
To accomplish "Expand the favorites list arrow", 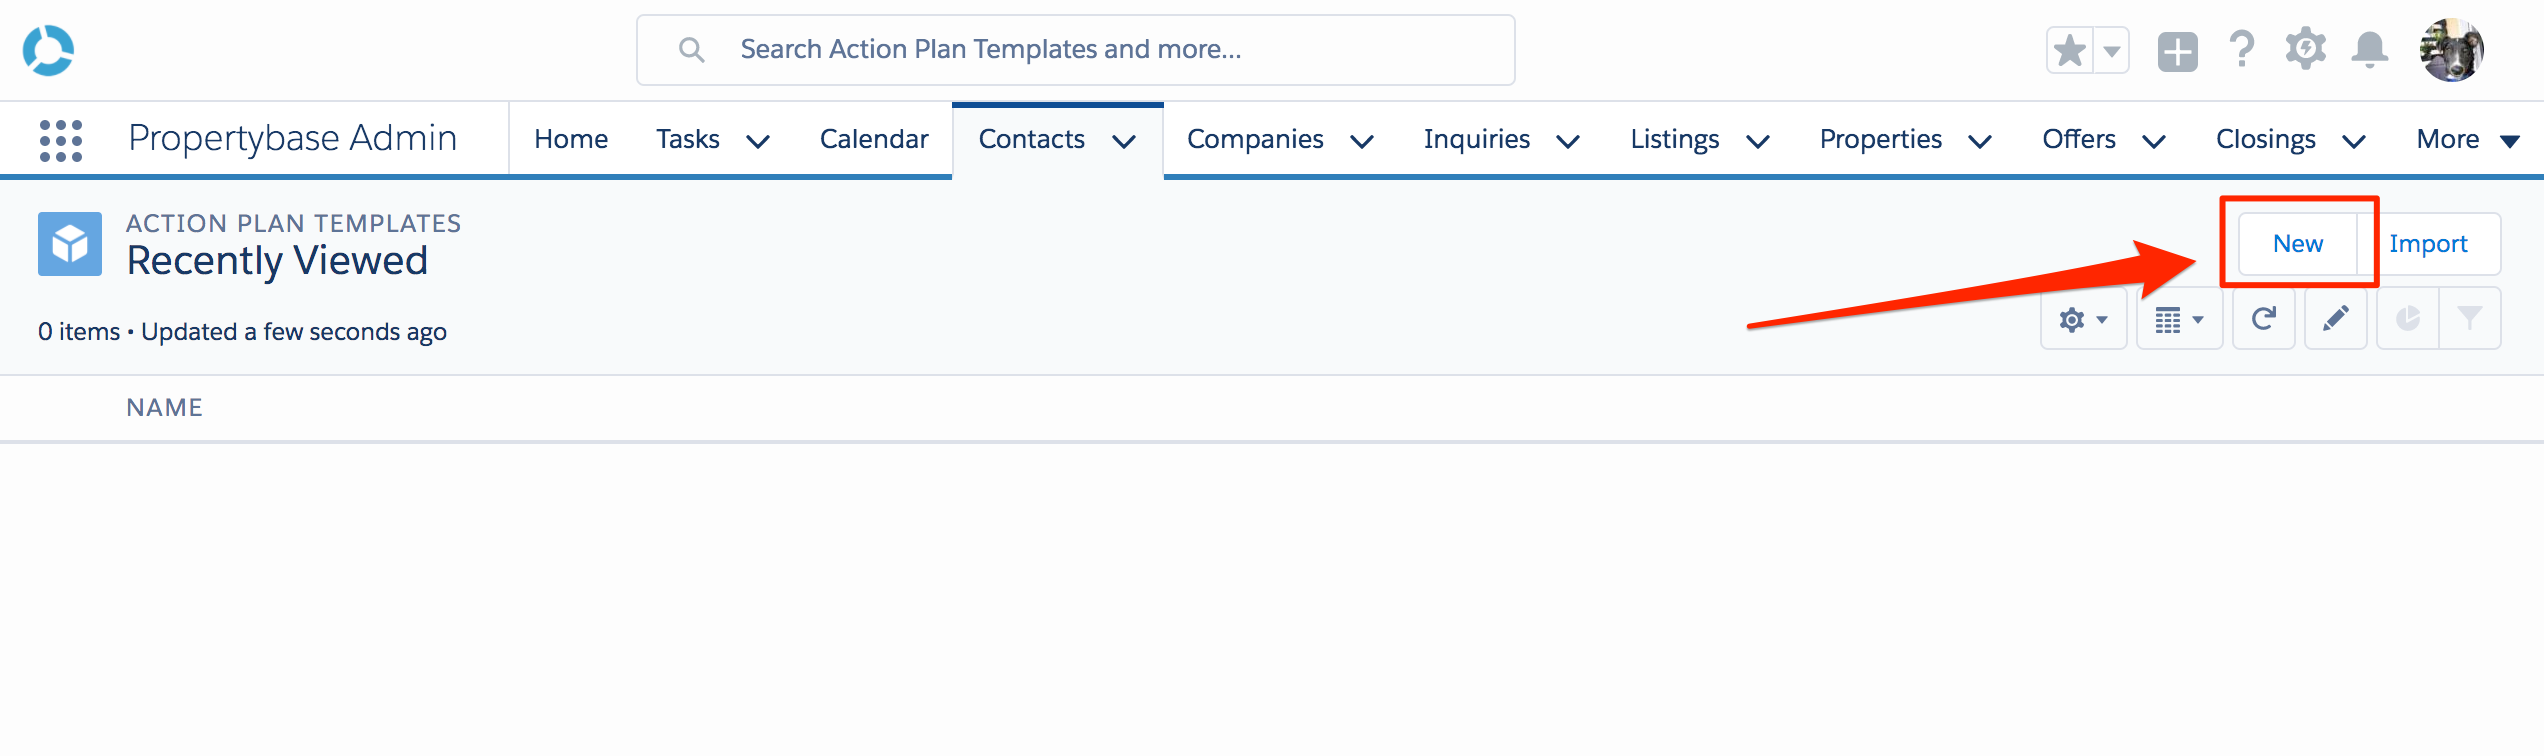I will pos(2111,51).
